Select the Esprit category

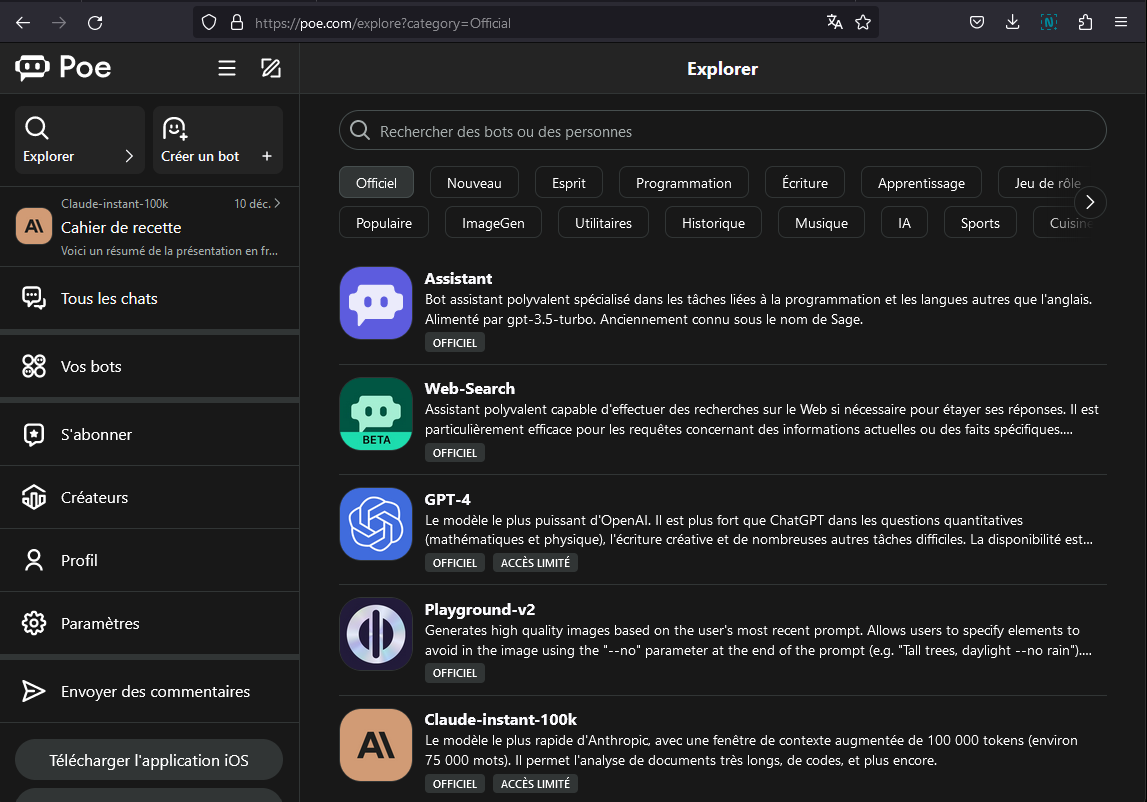click(568, 183)
